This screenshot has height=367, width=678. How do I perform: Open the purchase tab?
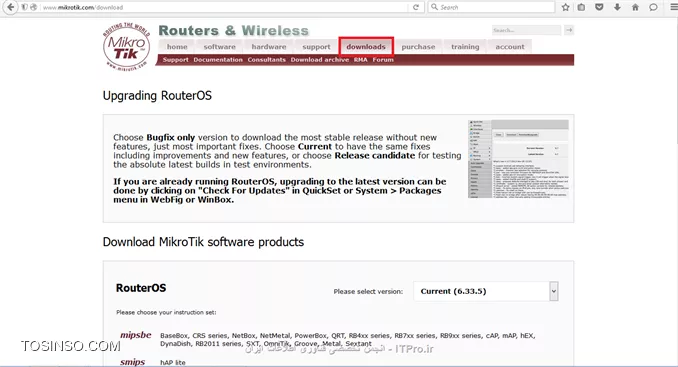[x=418, y=47]
